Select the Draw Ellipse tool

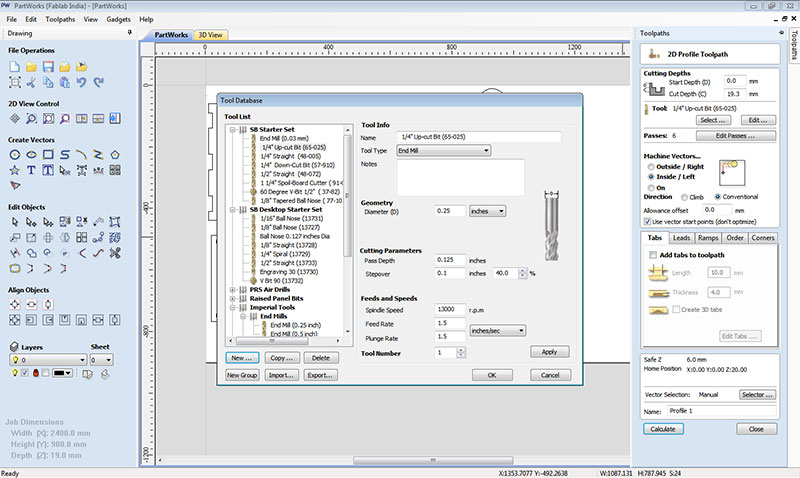click(x=31, y=155)
